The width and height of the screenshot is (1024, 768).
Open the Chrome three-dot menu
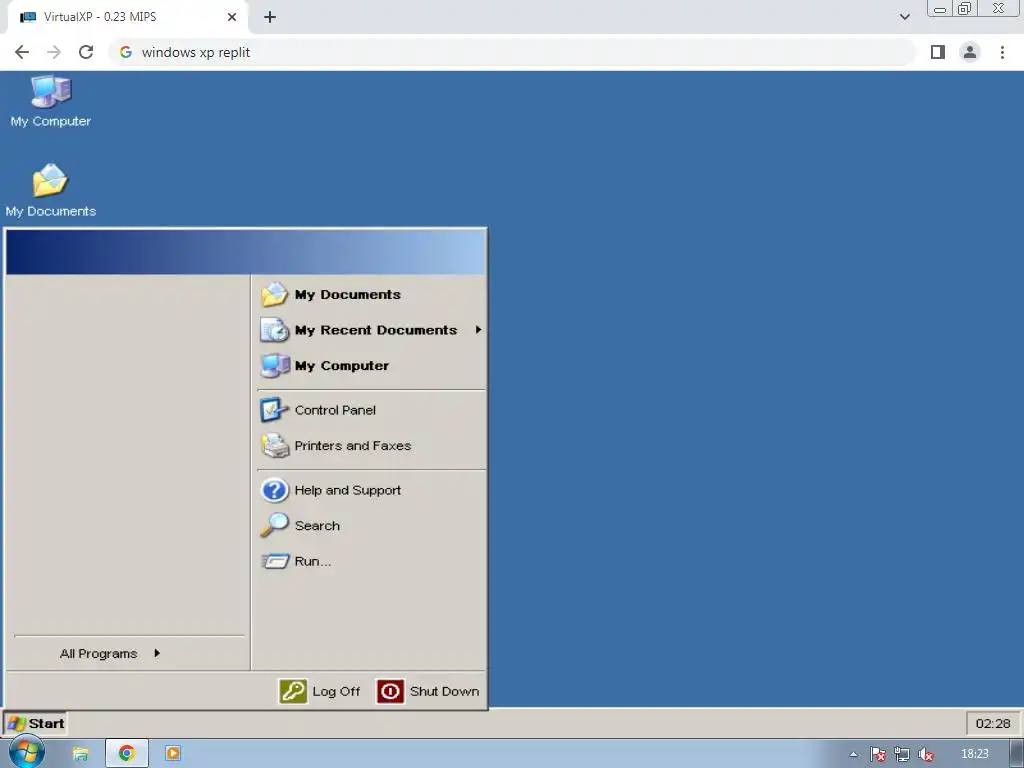coord(1002,52)
